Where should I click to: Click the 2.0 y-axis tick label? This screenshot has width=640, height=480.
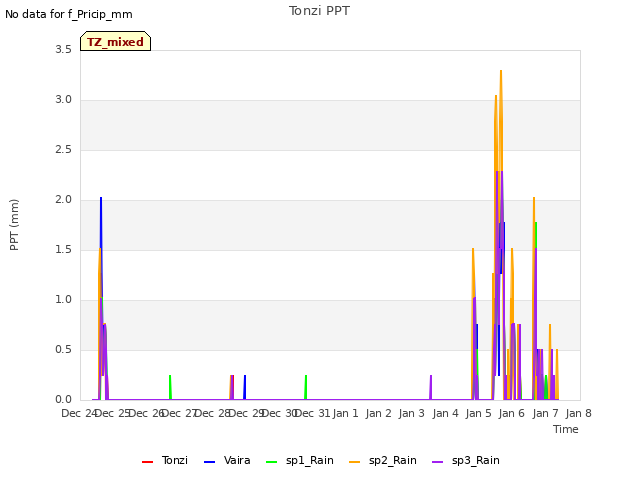click(64, 200)
